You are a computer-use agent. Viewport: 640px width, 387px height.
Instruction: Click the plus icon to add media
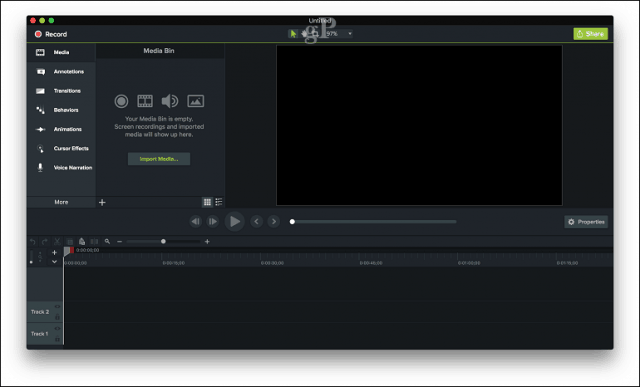102,202
